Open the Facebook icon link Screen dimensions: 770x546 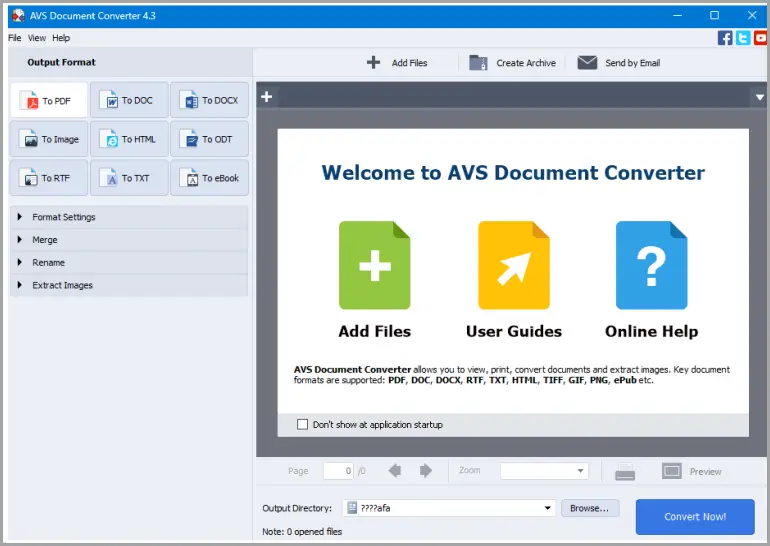click(x=725, y=38)
